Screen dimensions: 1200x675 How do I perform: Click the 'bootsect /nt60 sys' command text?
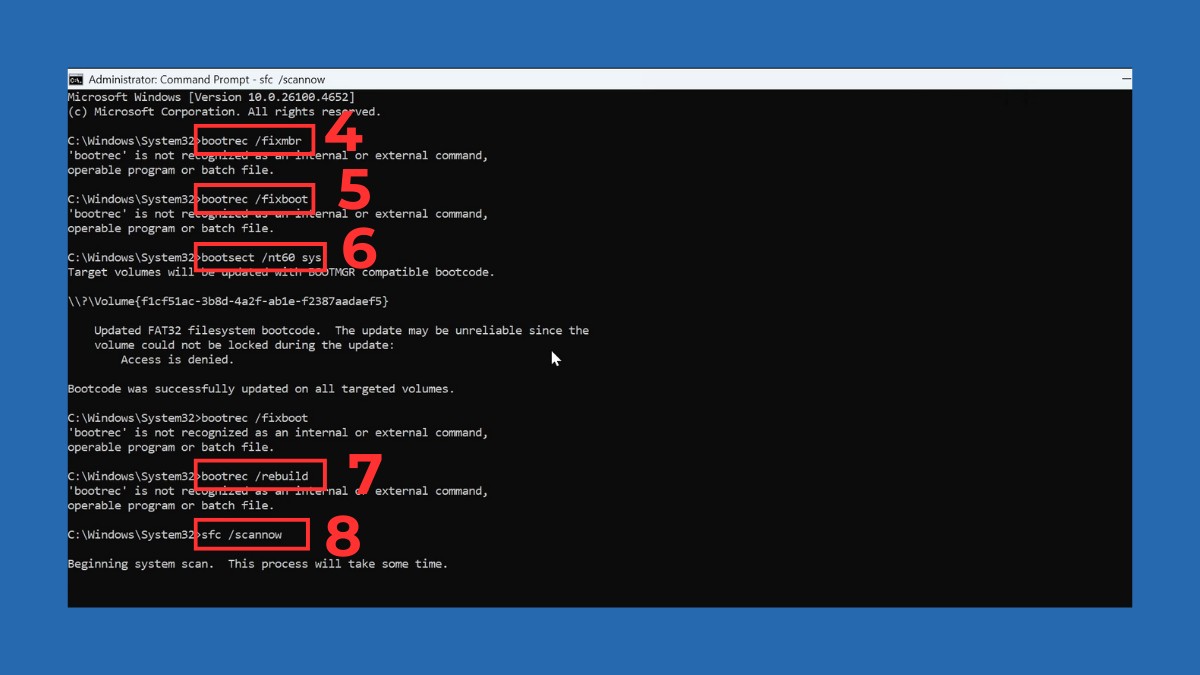click(x=261, y=258)
